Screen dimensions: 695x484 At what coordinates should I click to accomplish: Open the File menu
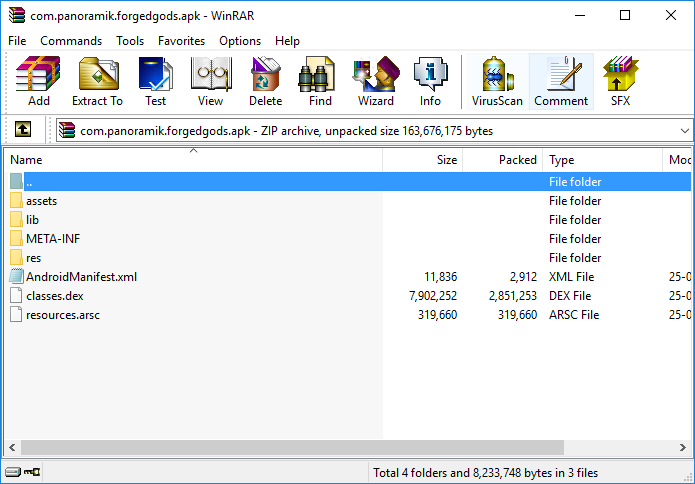(x=17, y=41)
